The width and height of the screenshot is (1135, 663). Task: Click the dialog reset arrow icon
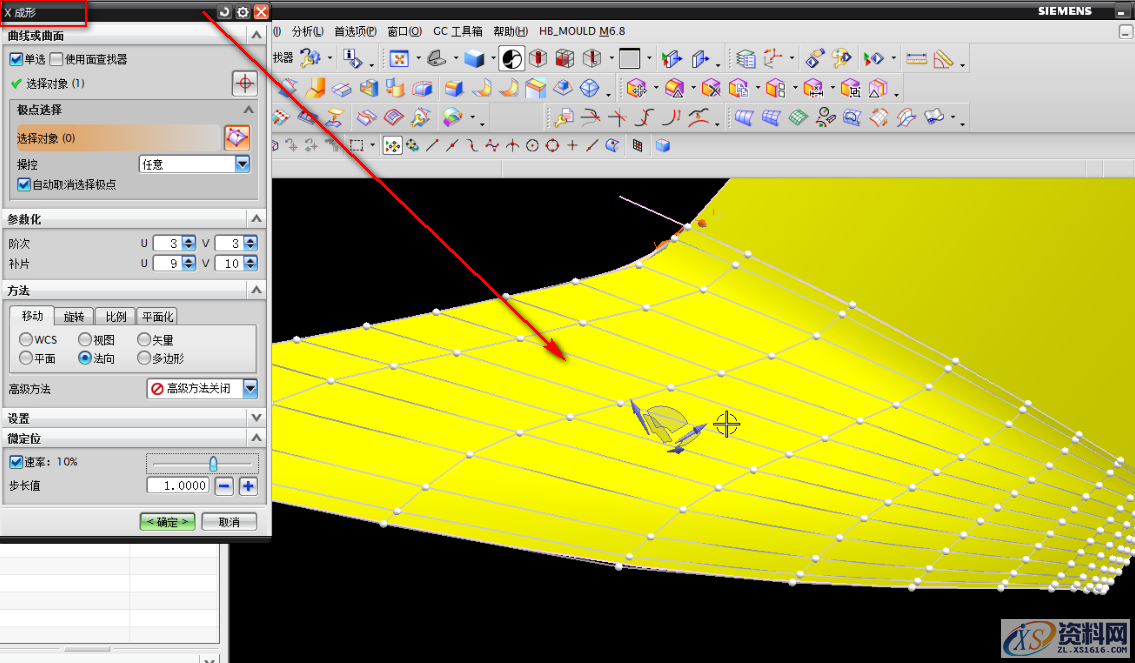coord(224,12)
